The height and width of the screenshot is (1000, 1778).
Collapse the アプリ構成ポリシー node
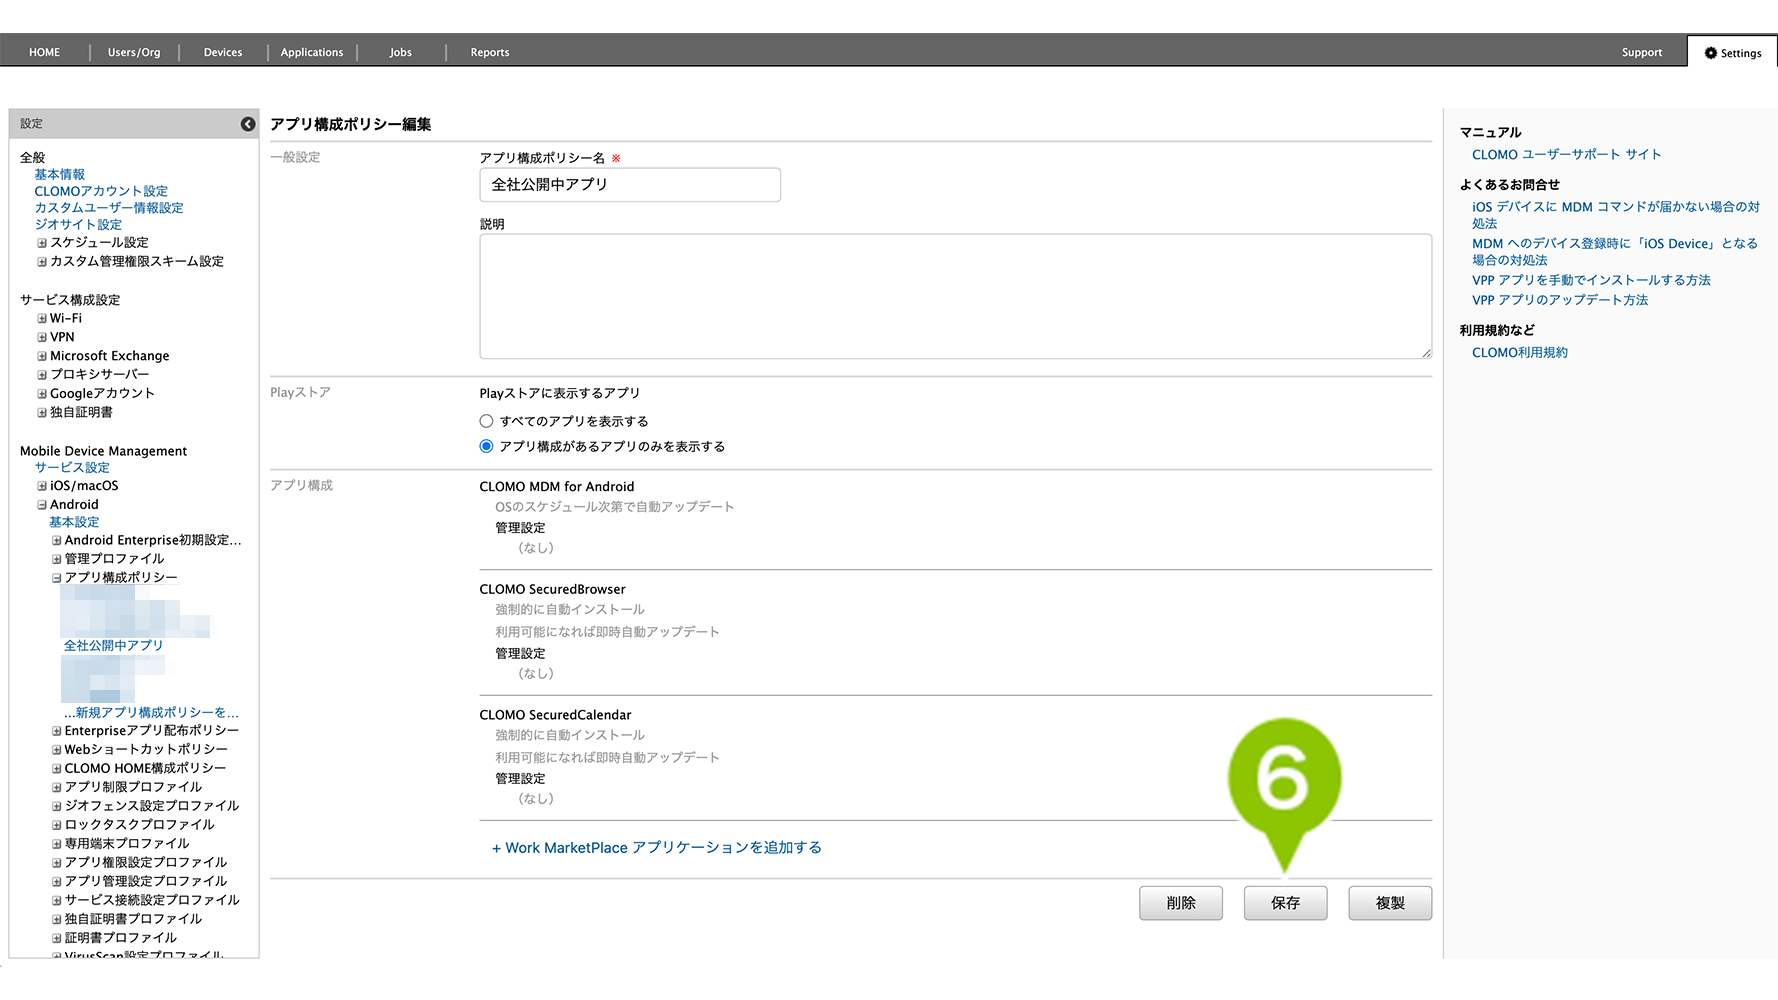57,578
